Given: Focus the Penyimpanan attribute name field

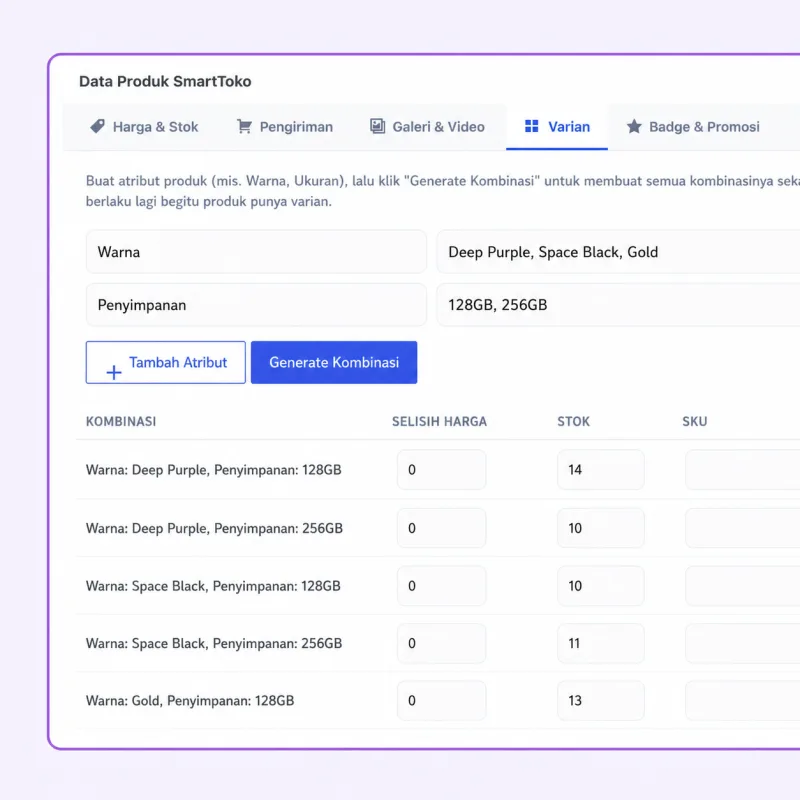Looking at the screenshot, I should [256, 305].
